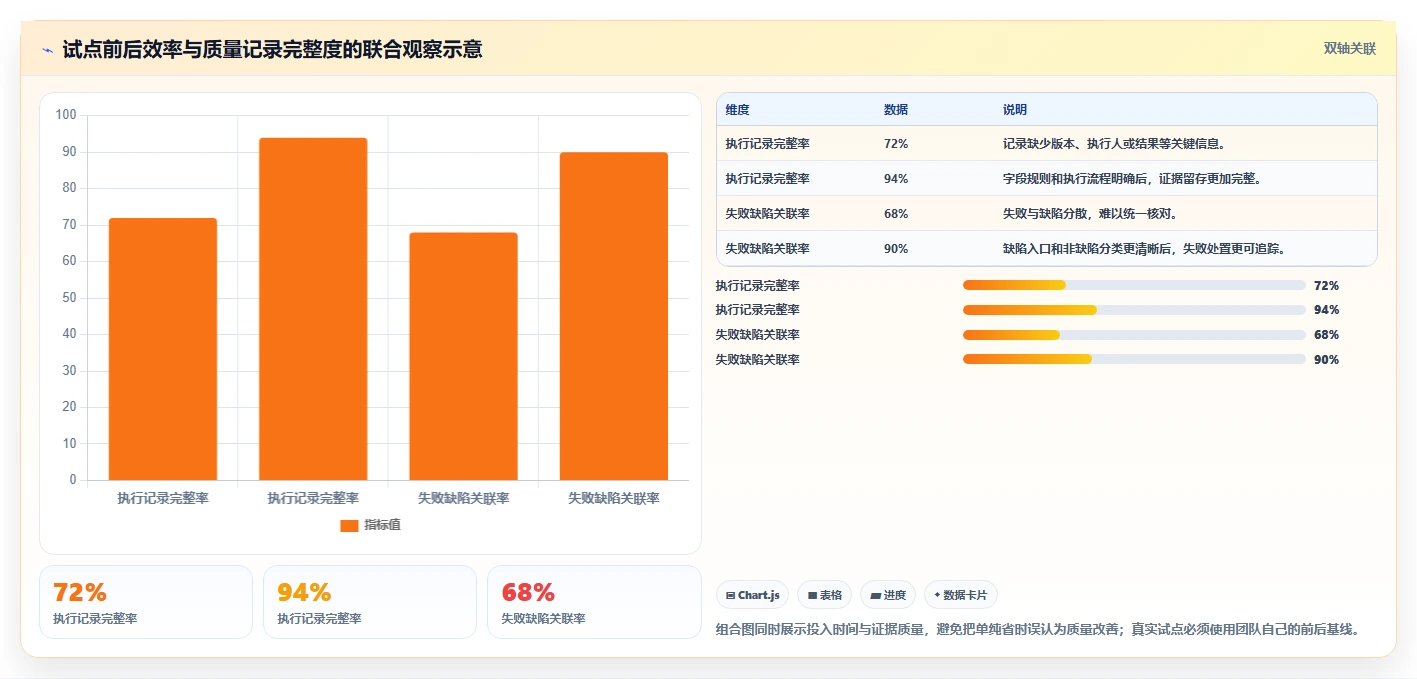Open the large 72% stat card
Viewport: 1417px width, 679px height.
click(x=146, y=602)
